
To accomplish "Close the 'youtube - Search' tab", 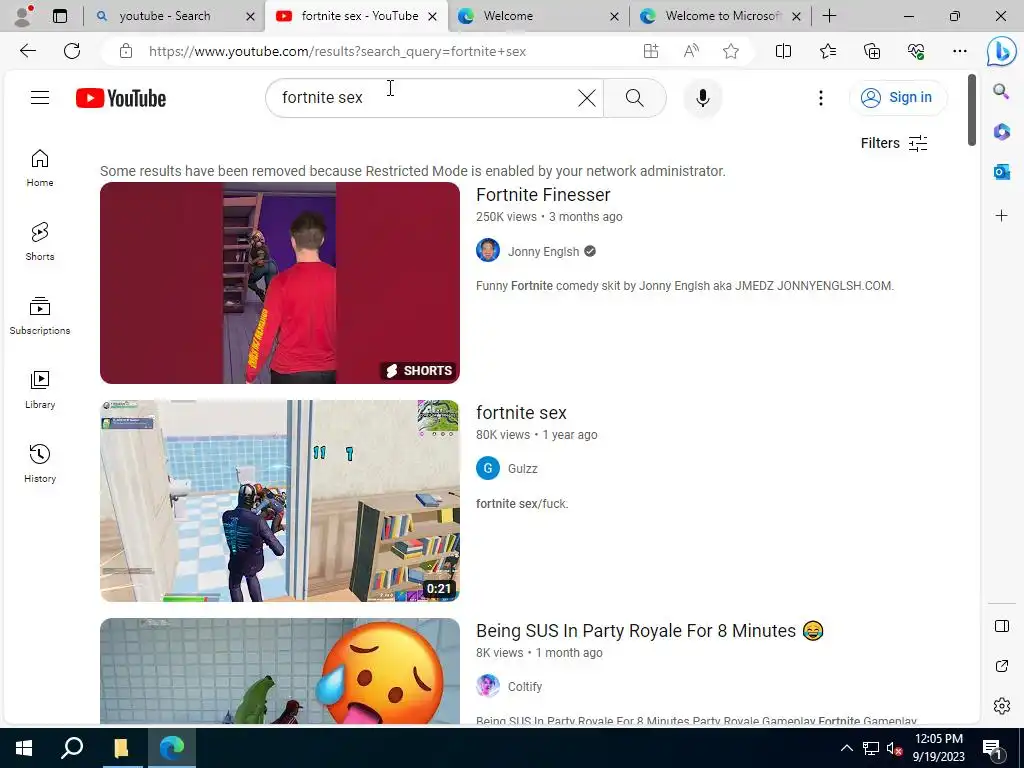I will (250, 16).
